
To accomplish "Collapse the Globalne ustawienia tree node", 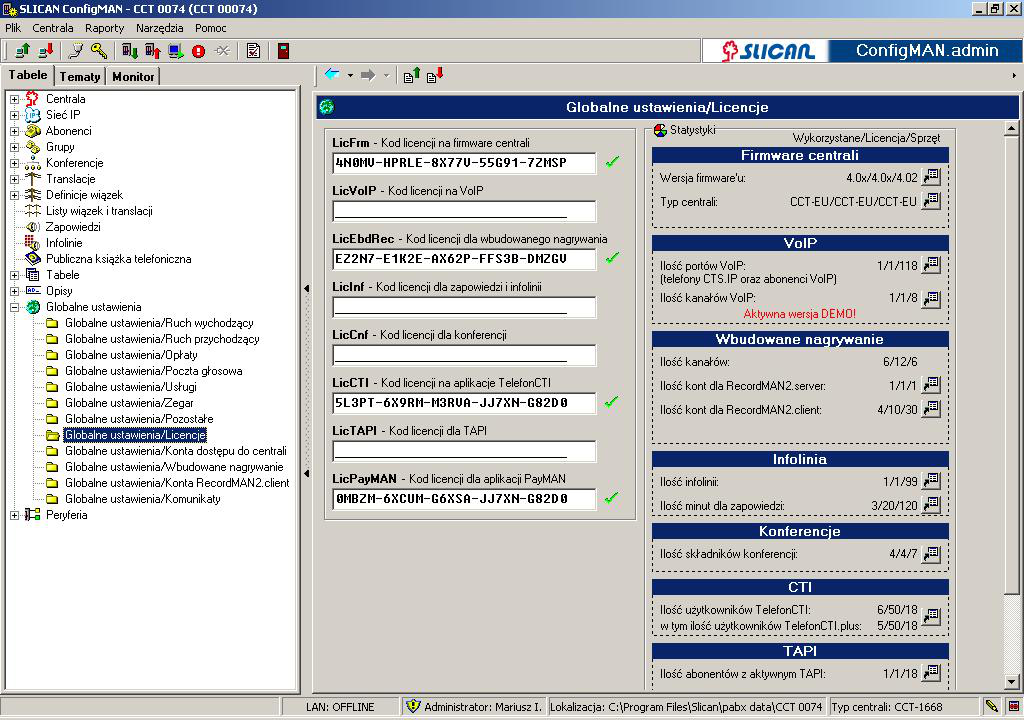I will [x=14, y=307].
